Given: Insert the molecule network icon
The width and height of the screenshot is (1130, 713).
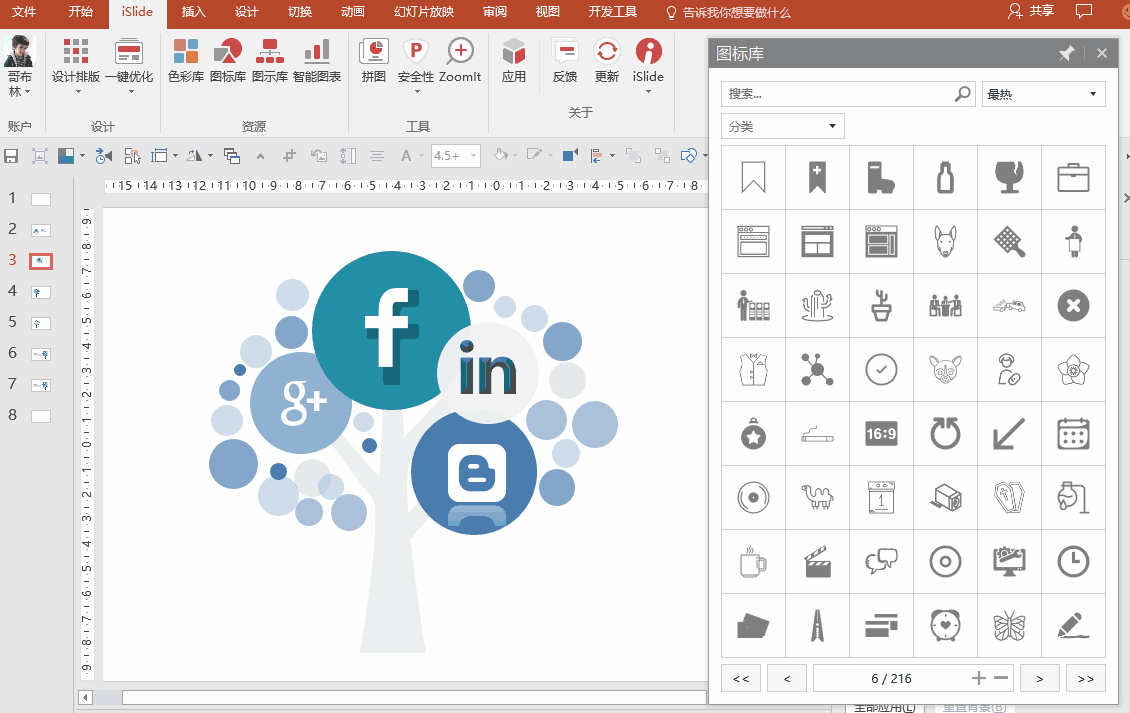Looking at the screenshot, I should coord(817,370).
